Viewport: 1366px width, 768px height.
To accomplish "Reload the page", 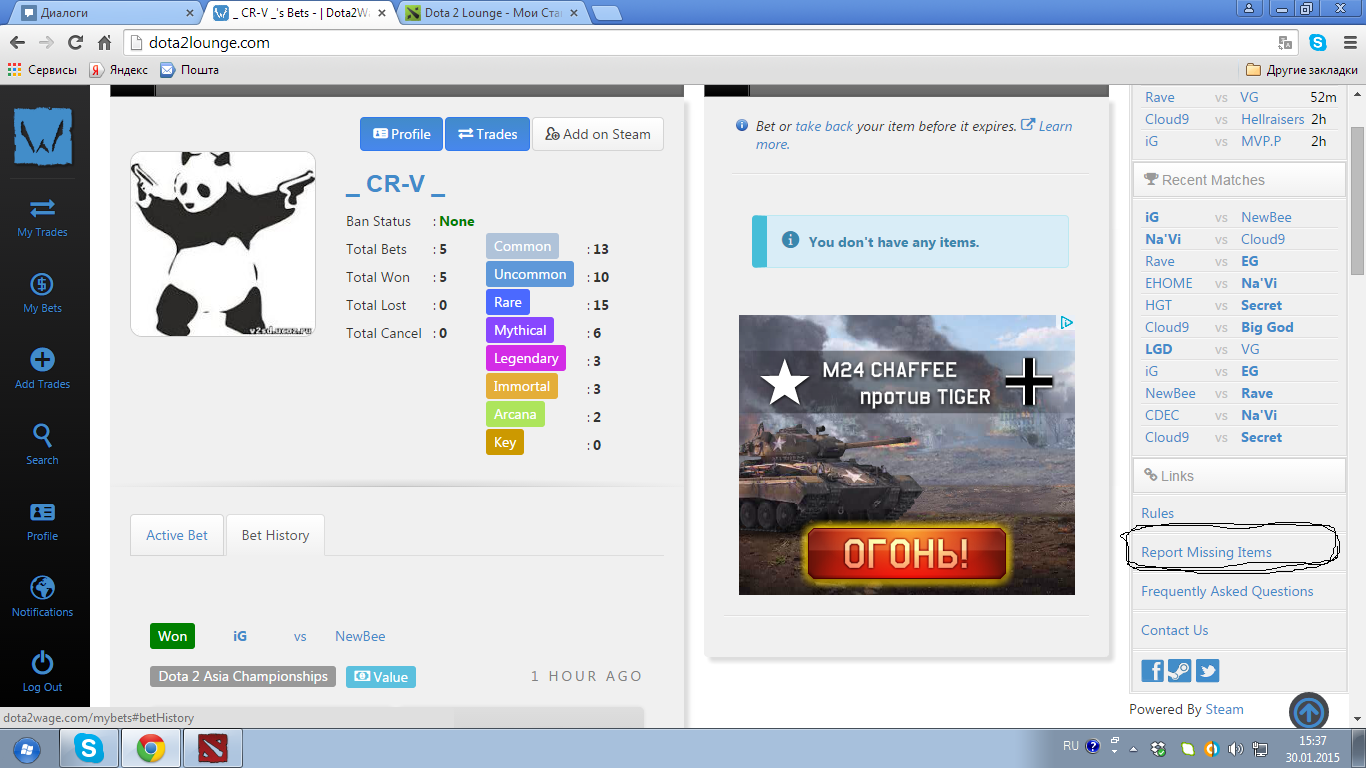I will 75,43.
